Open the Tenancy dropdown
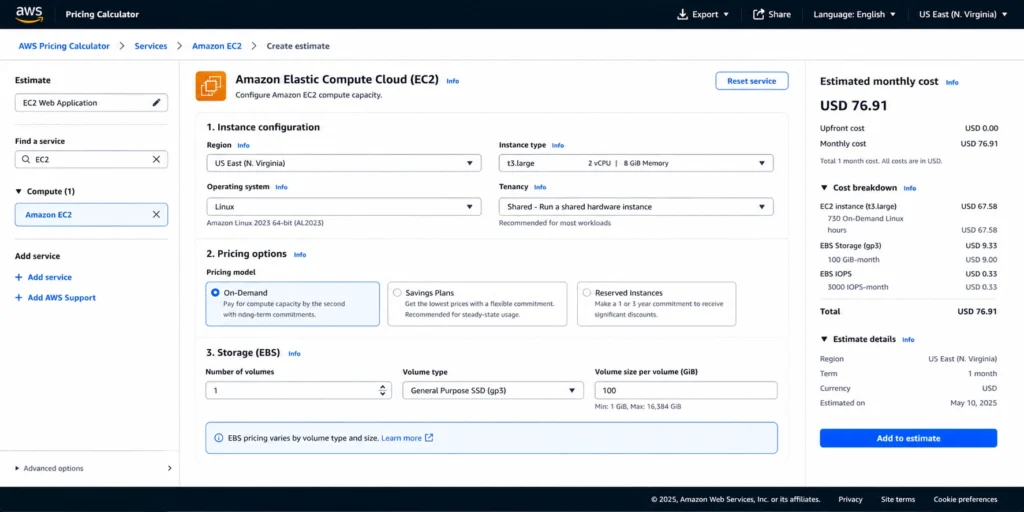The height and width of the screenshot is (512, 1024). pyautogui.click(x=636, y=206)
